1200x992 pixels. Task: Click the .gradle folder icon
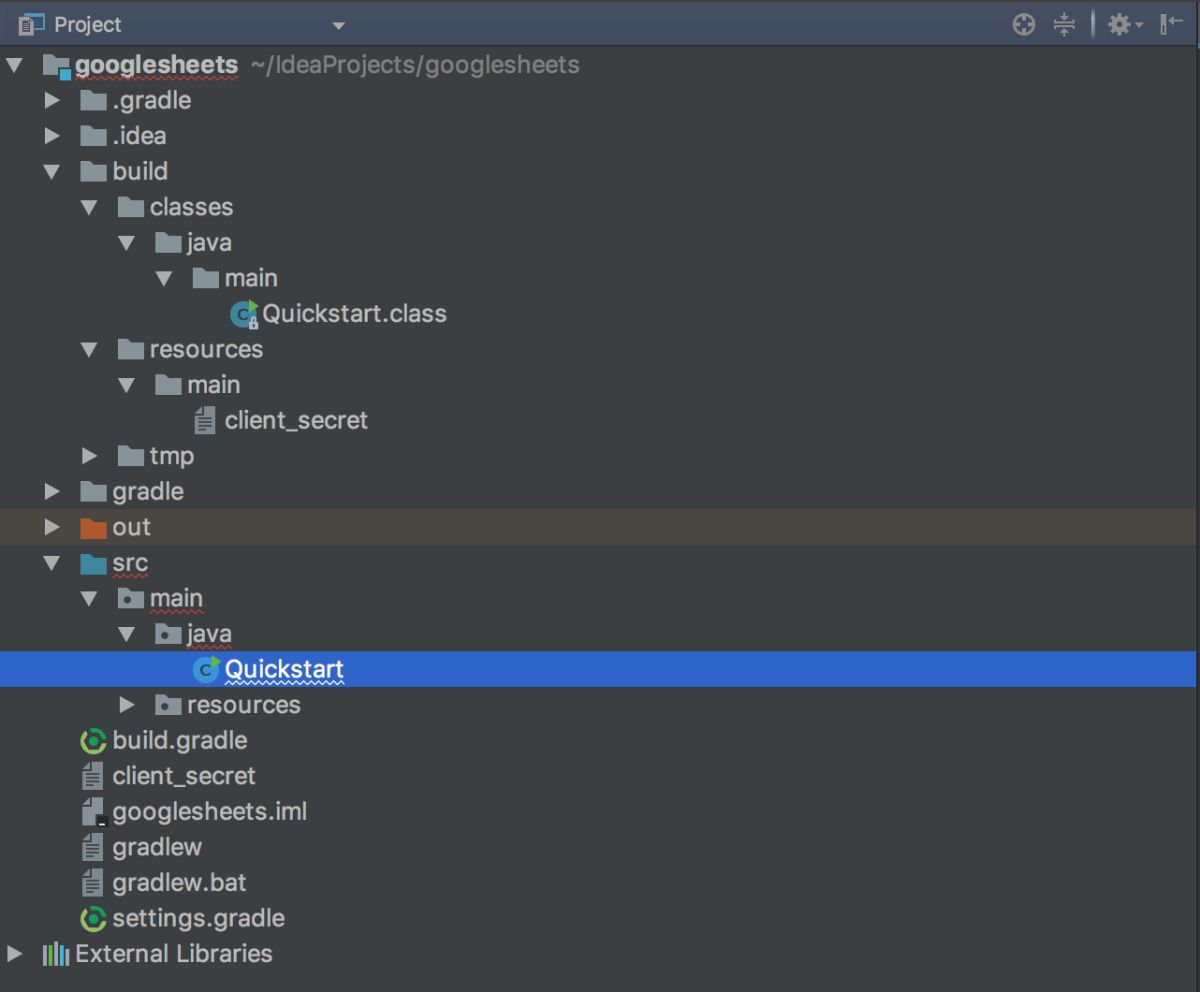coord(93,101)
